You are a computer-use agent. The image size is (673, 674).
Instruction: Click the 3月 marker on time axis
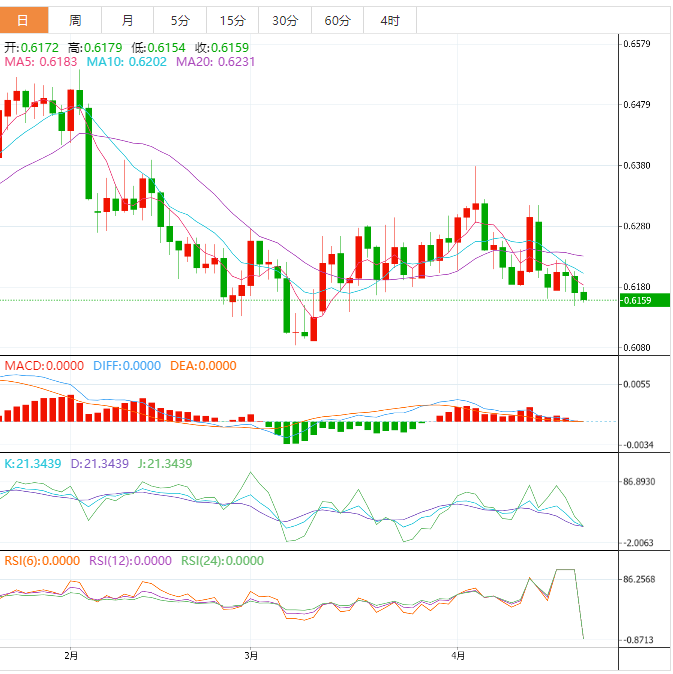pos(252,656)
